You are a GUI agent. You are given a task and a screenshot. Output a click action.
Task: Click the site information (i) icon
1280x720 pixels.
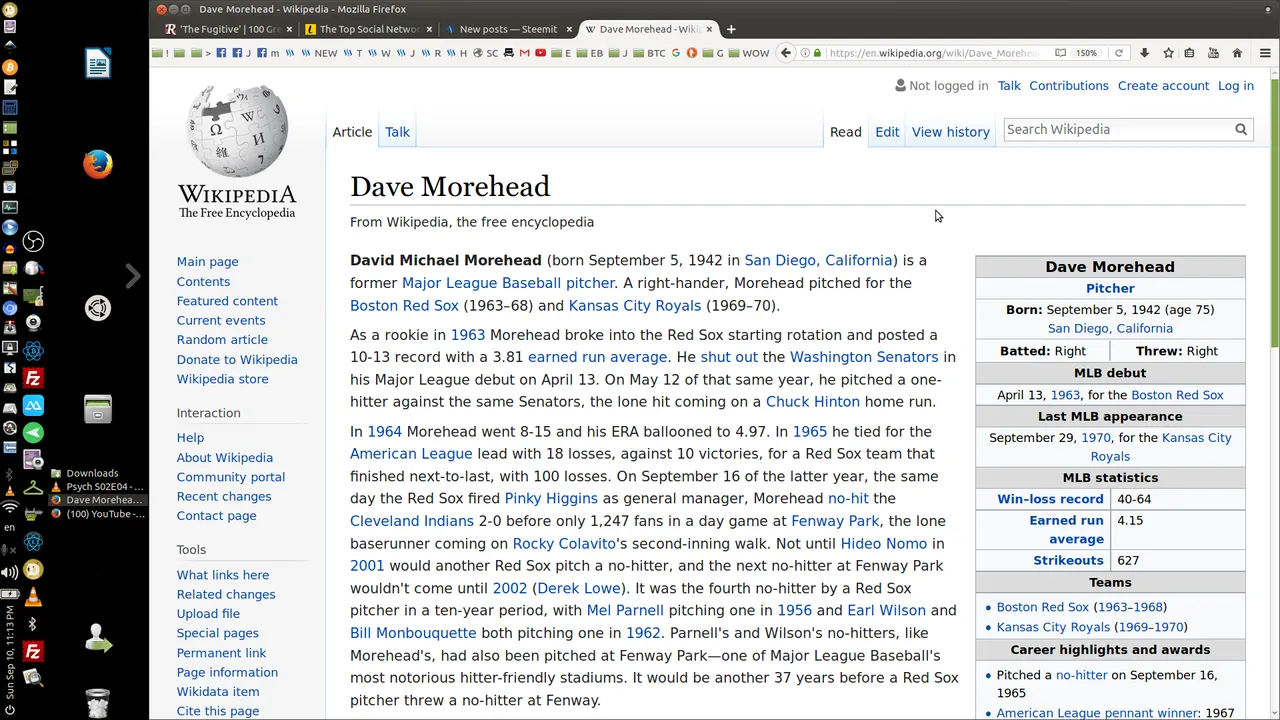pos(805,53)
